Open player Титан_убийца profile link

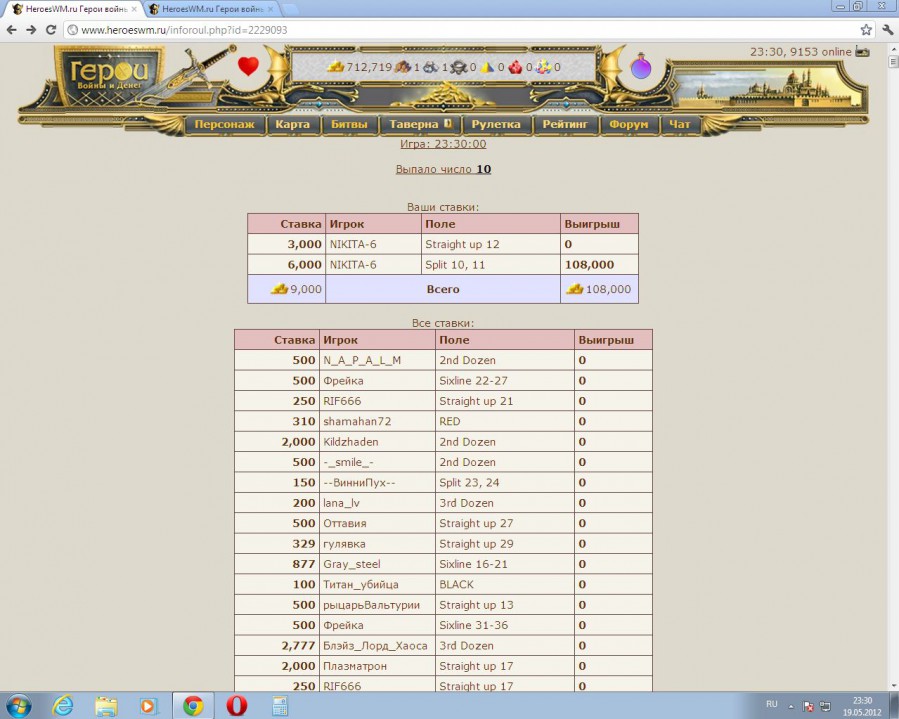361,585
